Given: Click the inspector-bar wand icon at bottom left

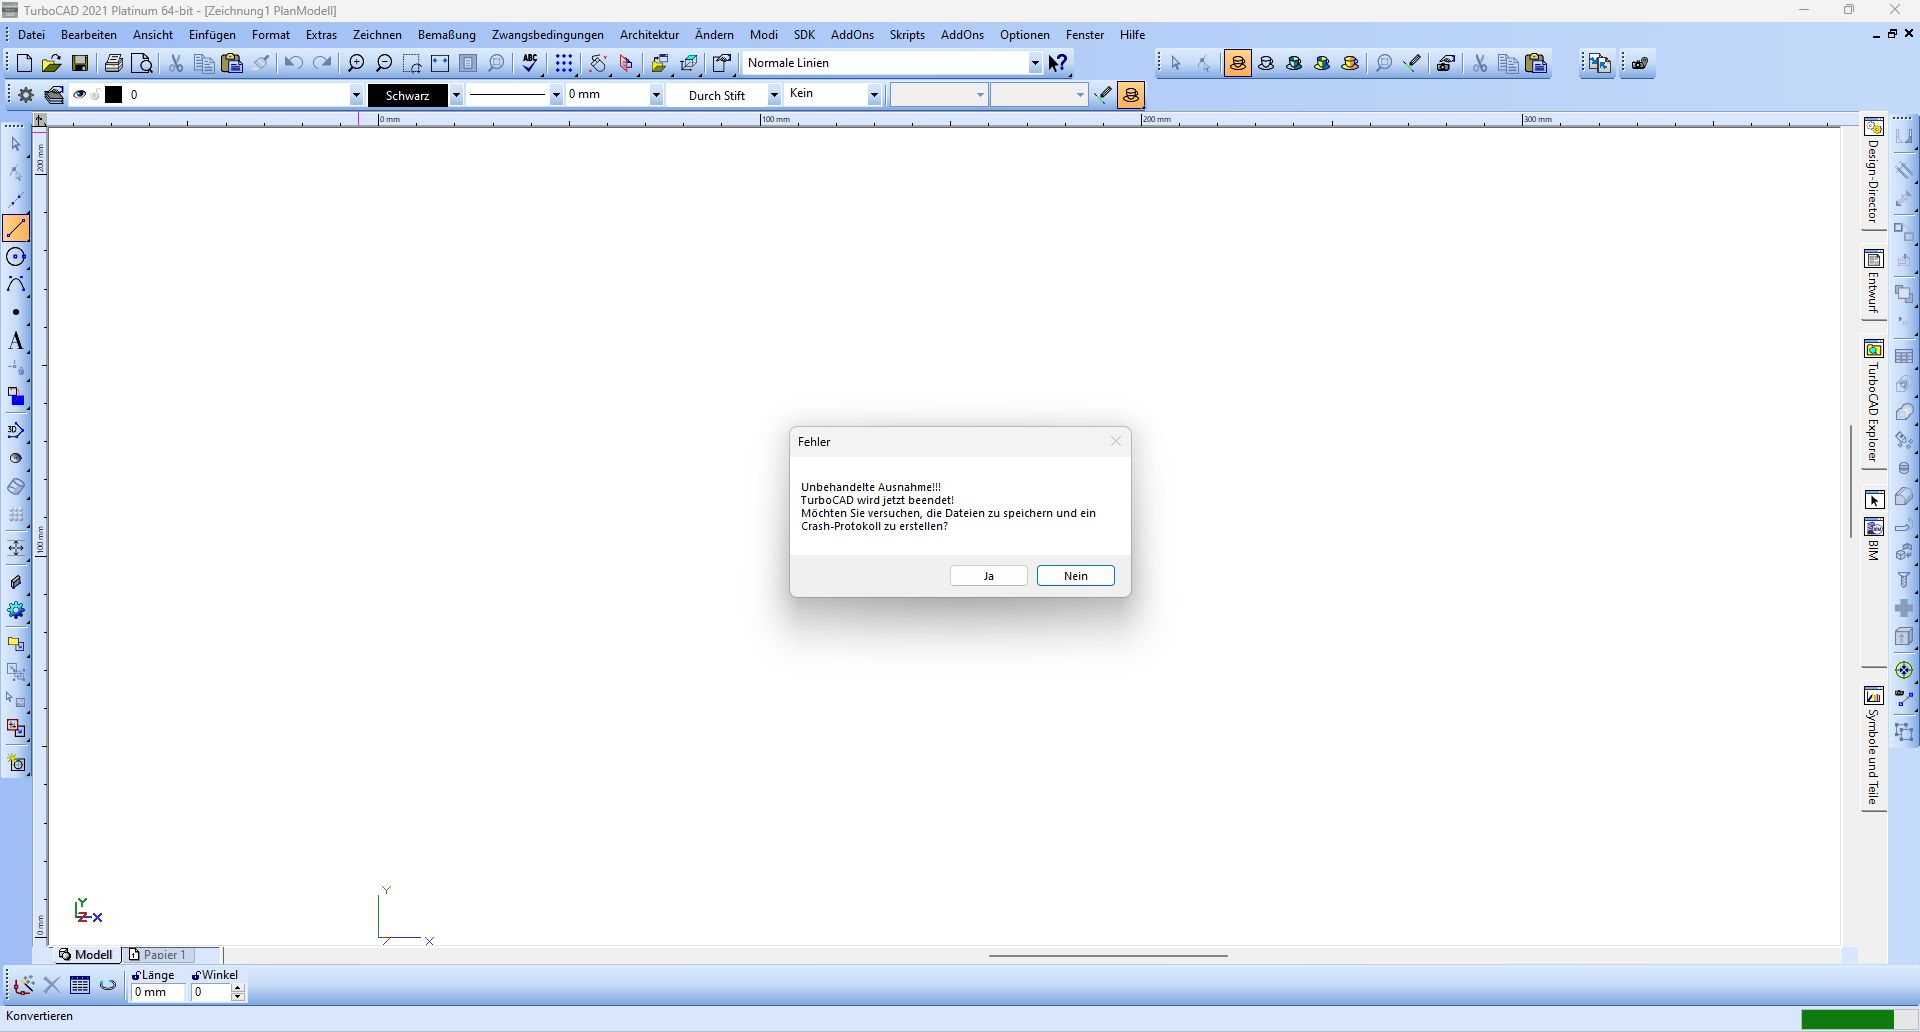Looking at the screenshot, I should 24,985.
